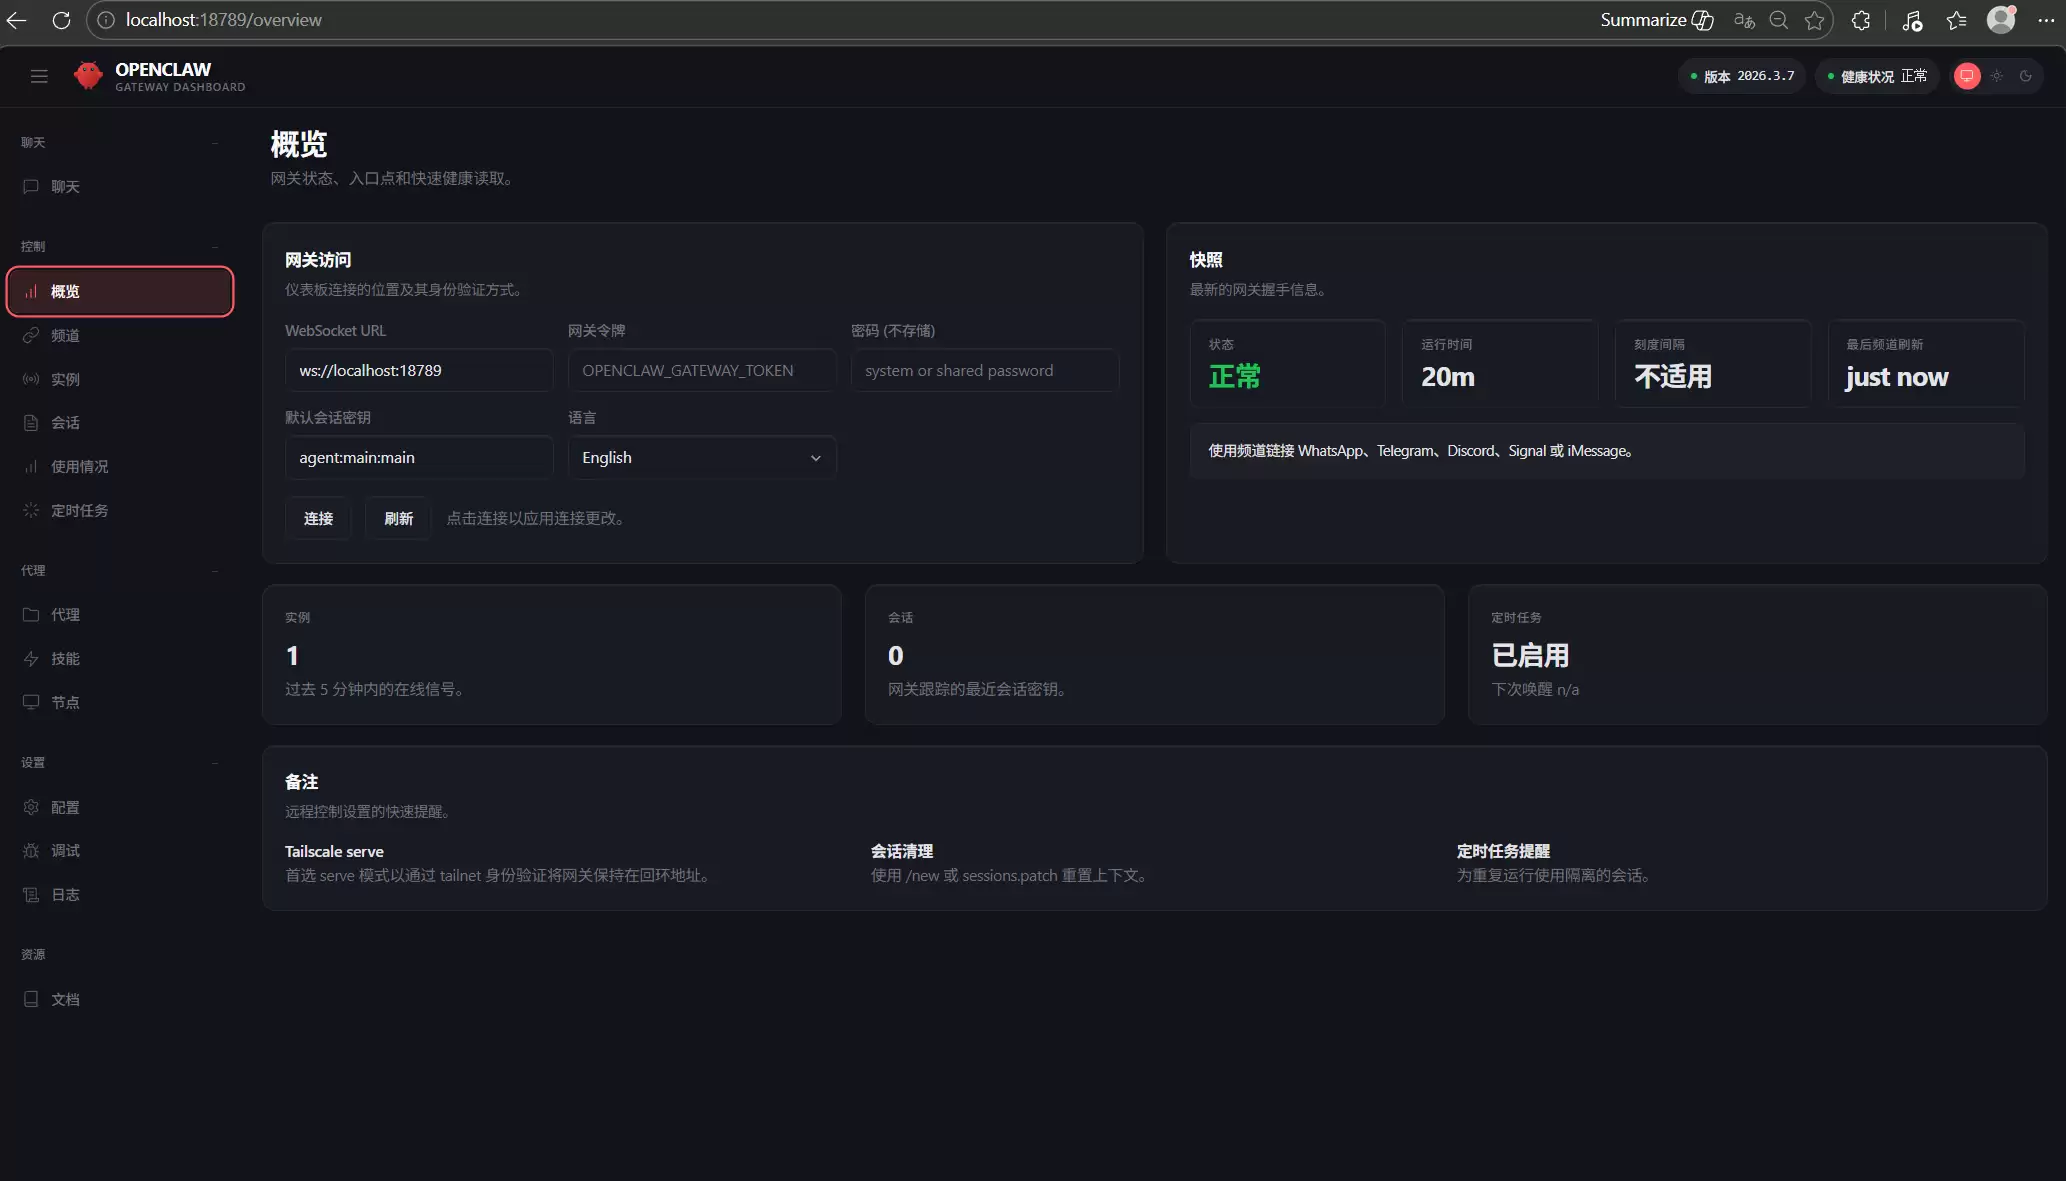Select 会话 sessions menu item
The image size is (2066, 1181).
point(65,423)
